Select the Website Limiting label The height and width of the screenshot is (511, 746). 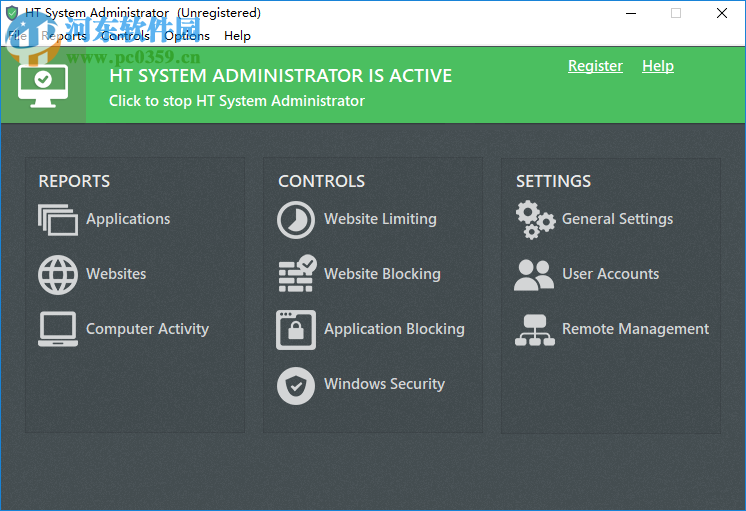click(380, 219)
